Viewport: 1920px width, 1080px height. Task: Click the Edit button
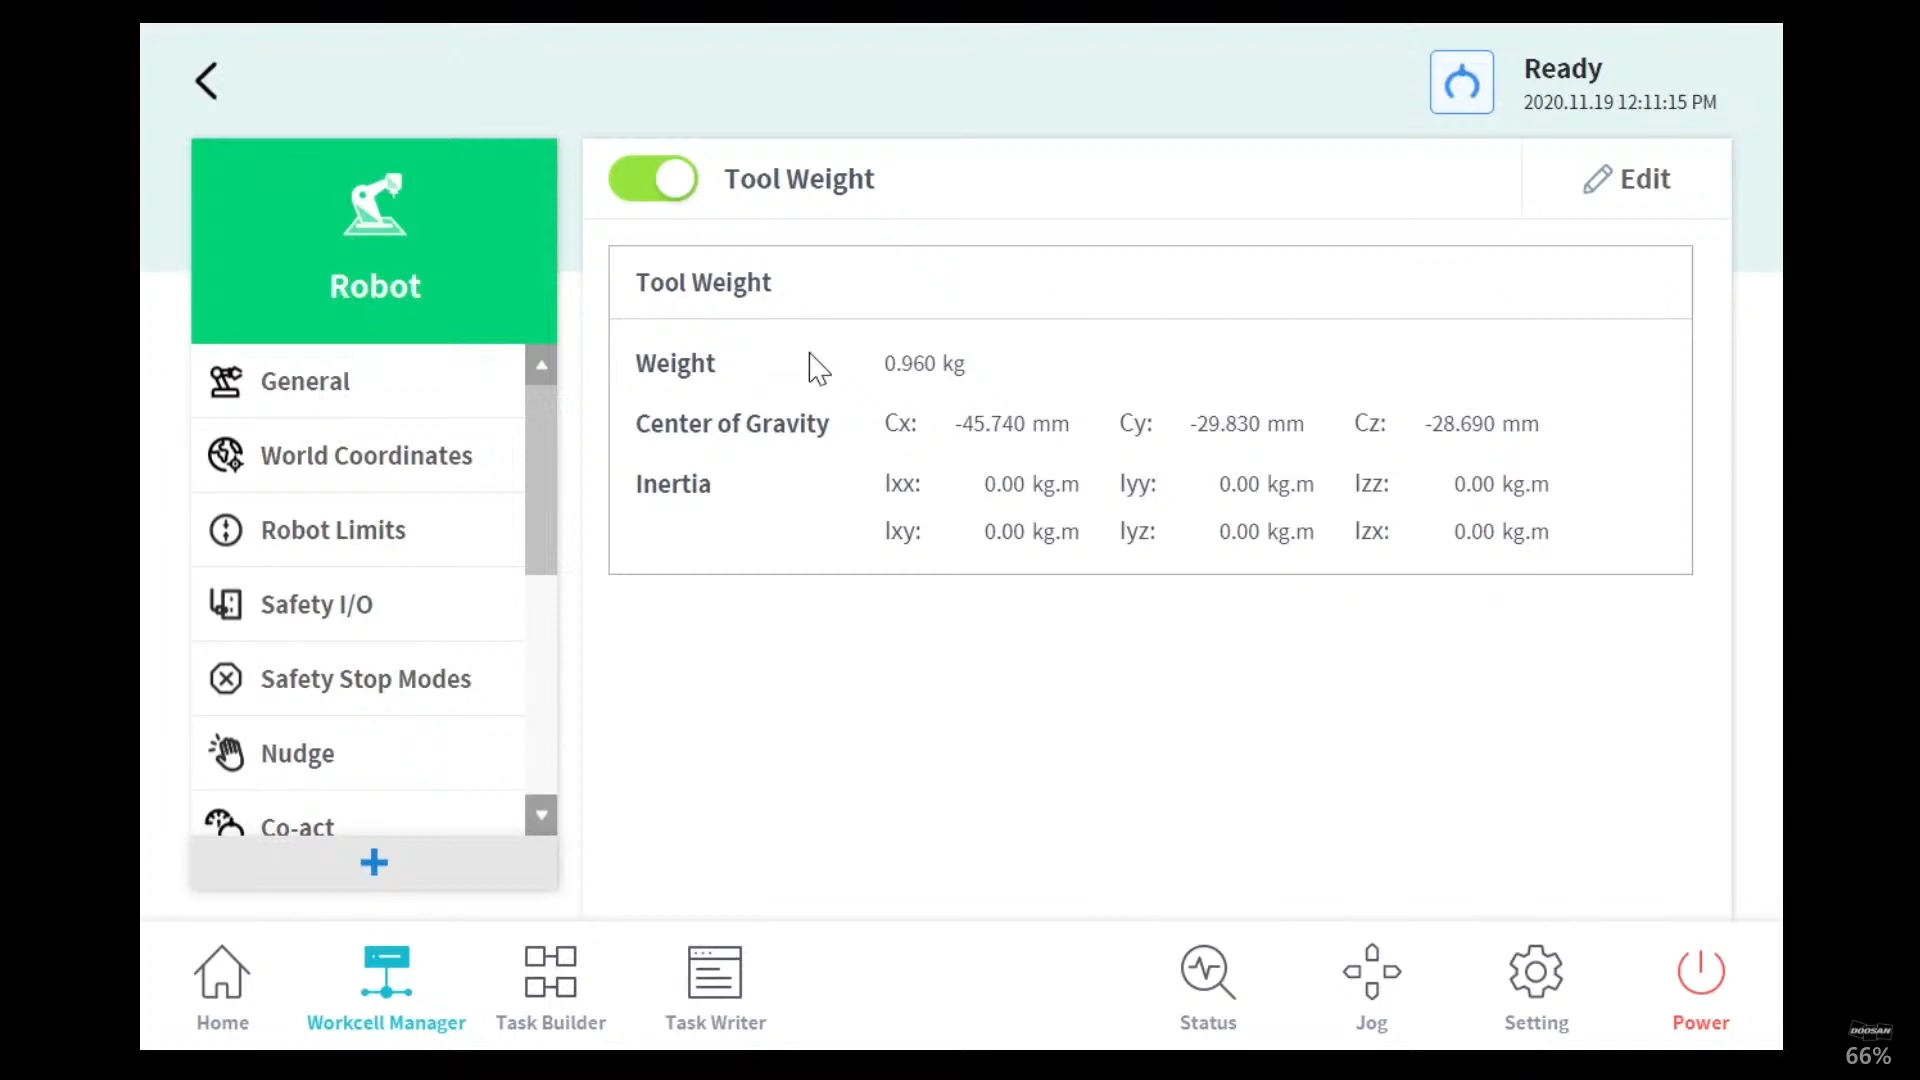click(x=1627, y=179)
